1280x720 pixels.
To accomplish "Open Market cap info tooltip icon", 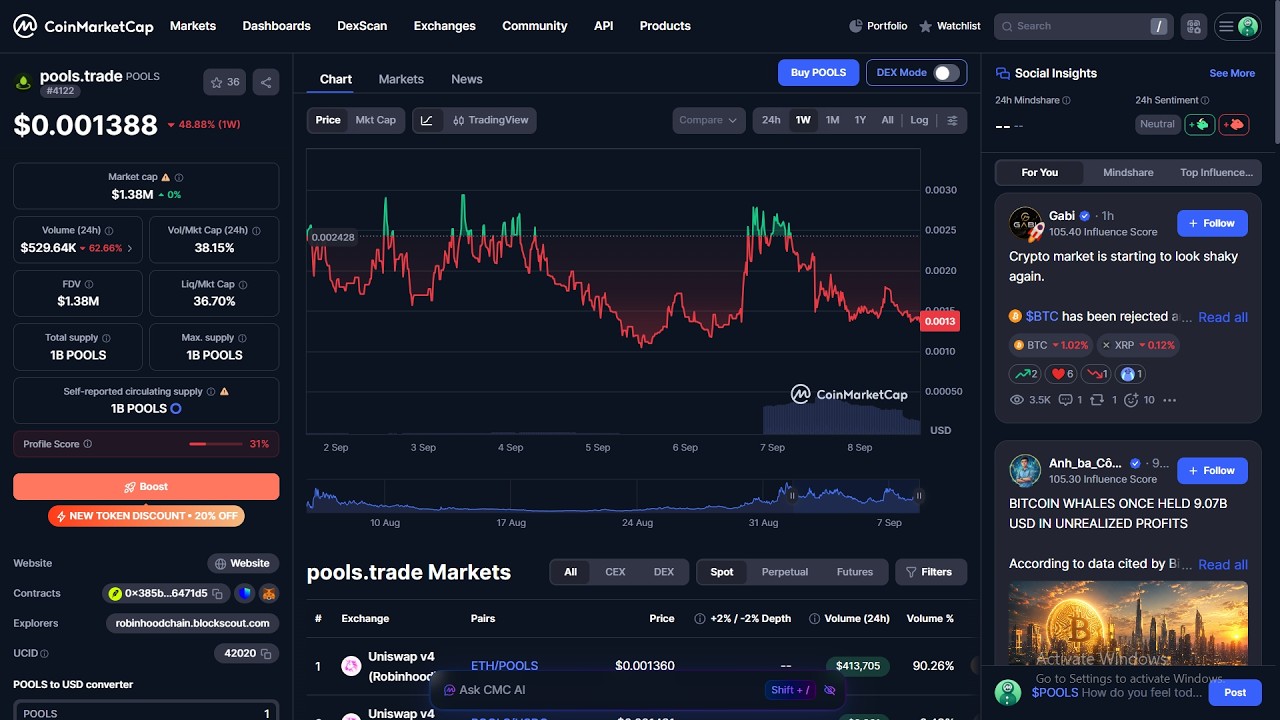I will pyautogui.click(x=179, y=177).
